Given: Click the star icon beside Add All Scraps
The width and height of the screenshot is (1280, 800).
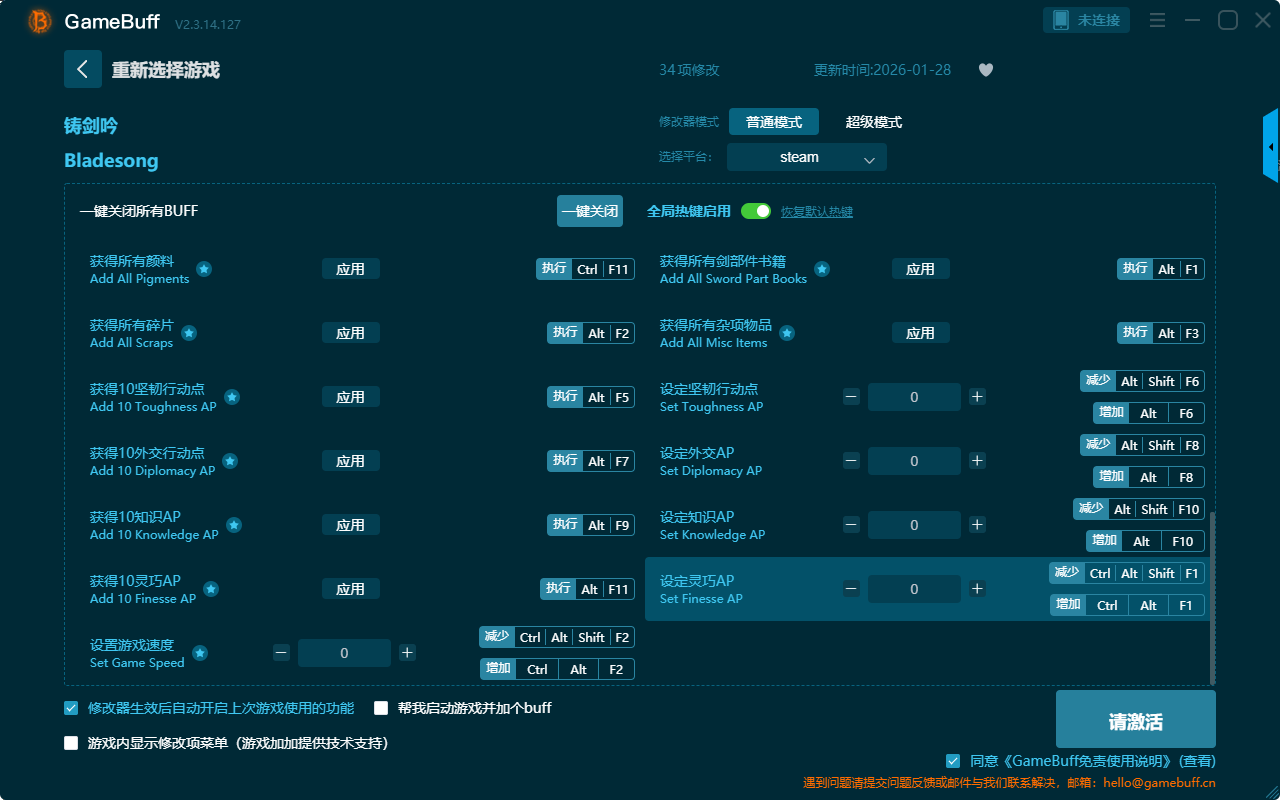Looking at the screenshot, I should point(188,333).
